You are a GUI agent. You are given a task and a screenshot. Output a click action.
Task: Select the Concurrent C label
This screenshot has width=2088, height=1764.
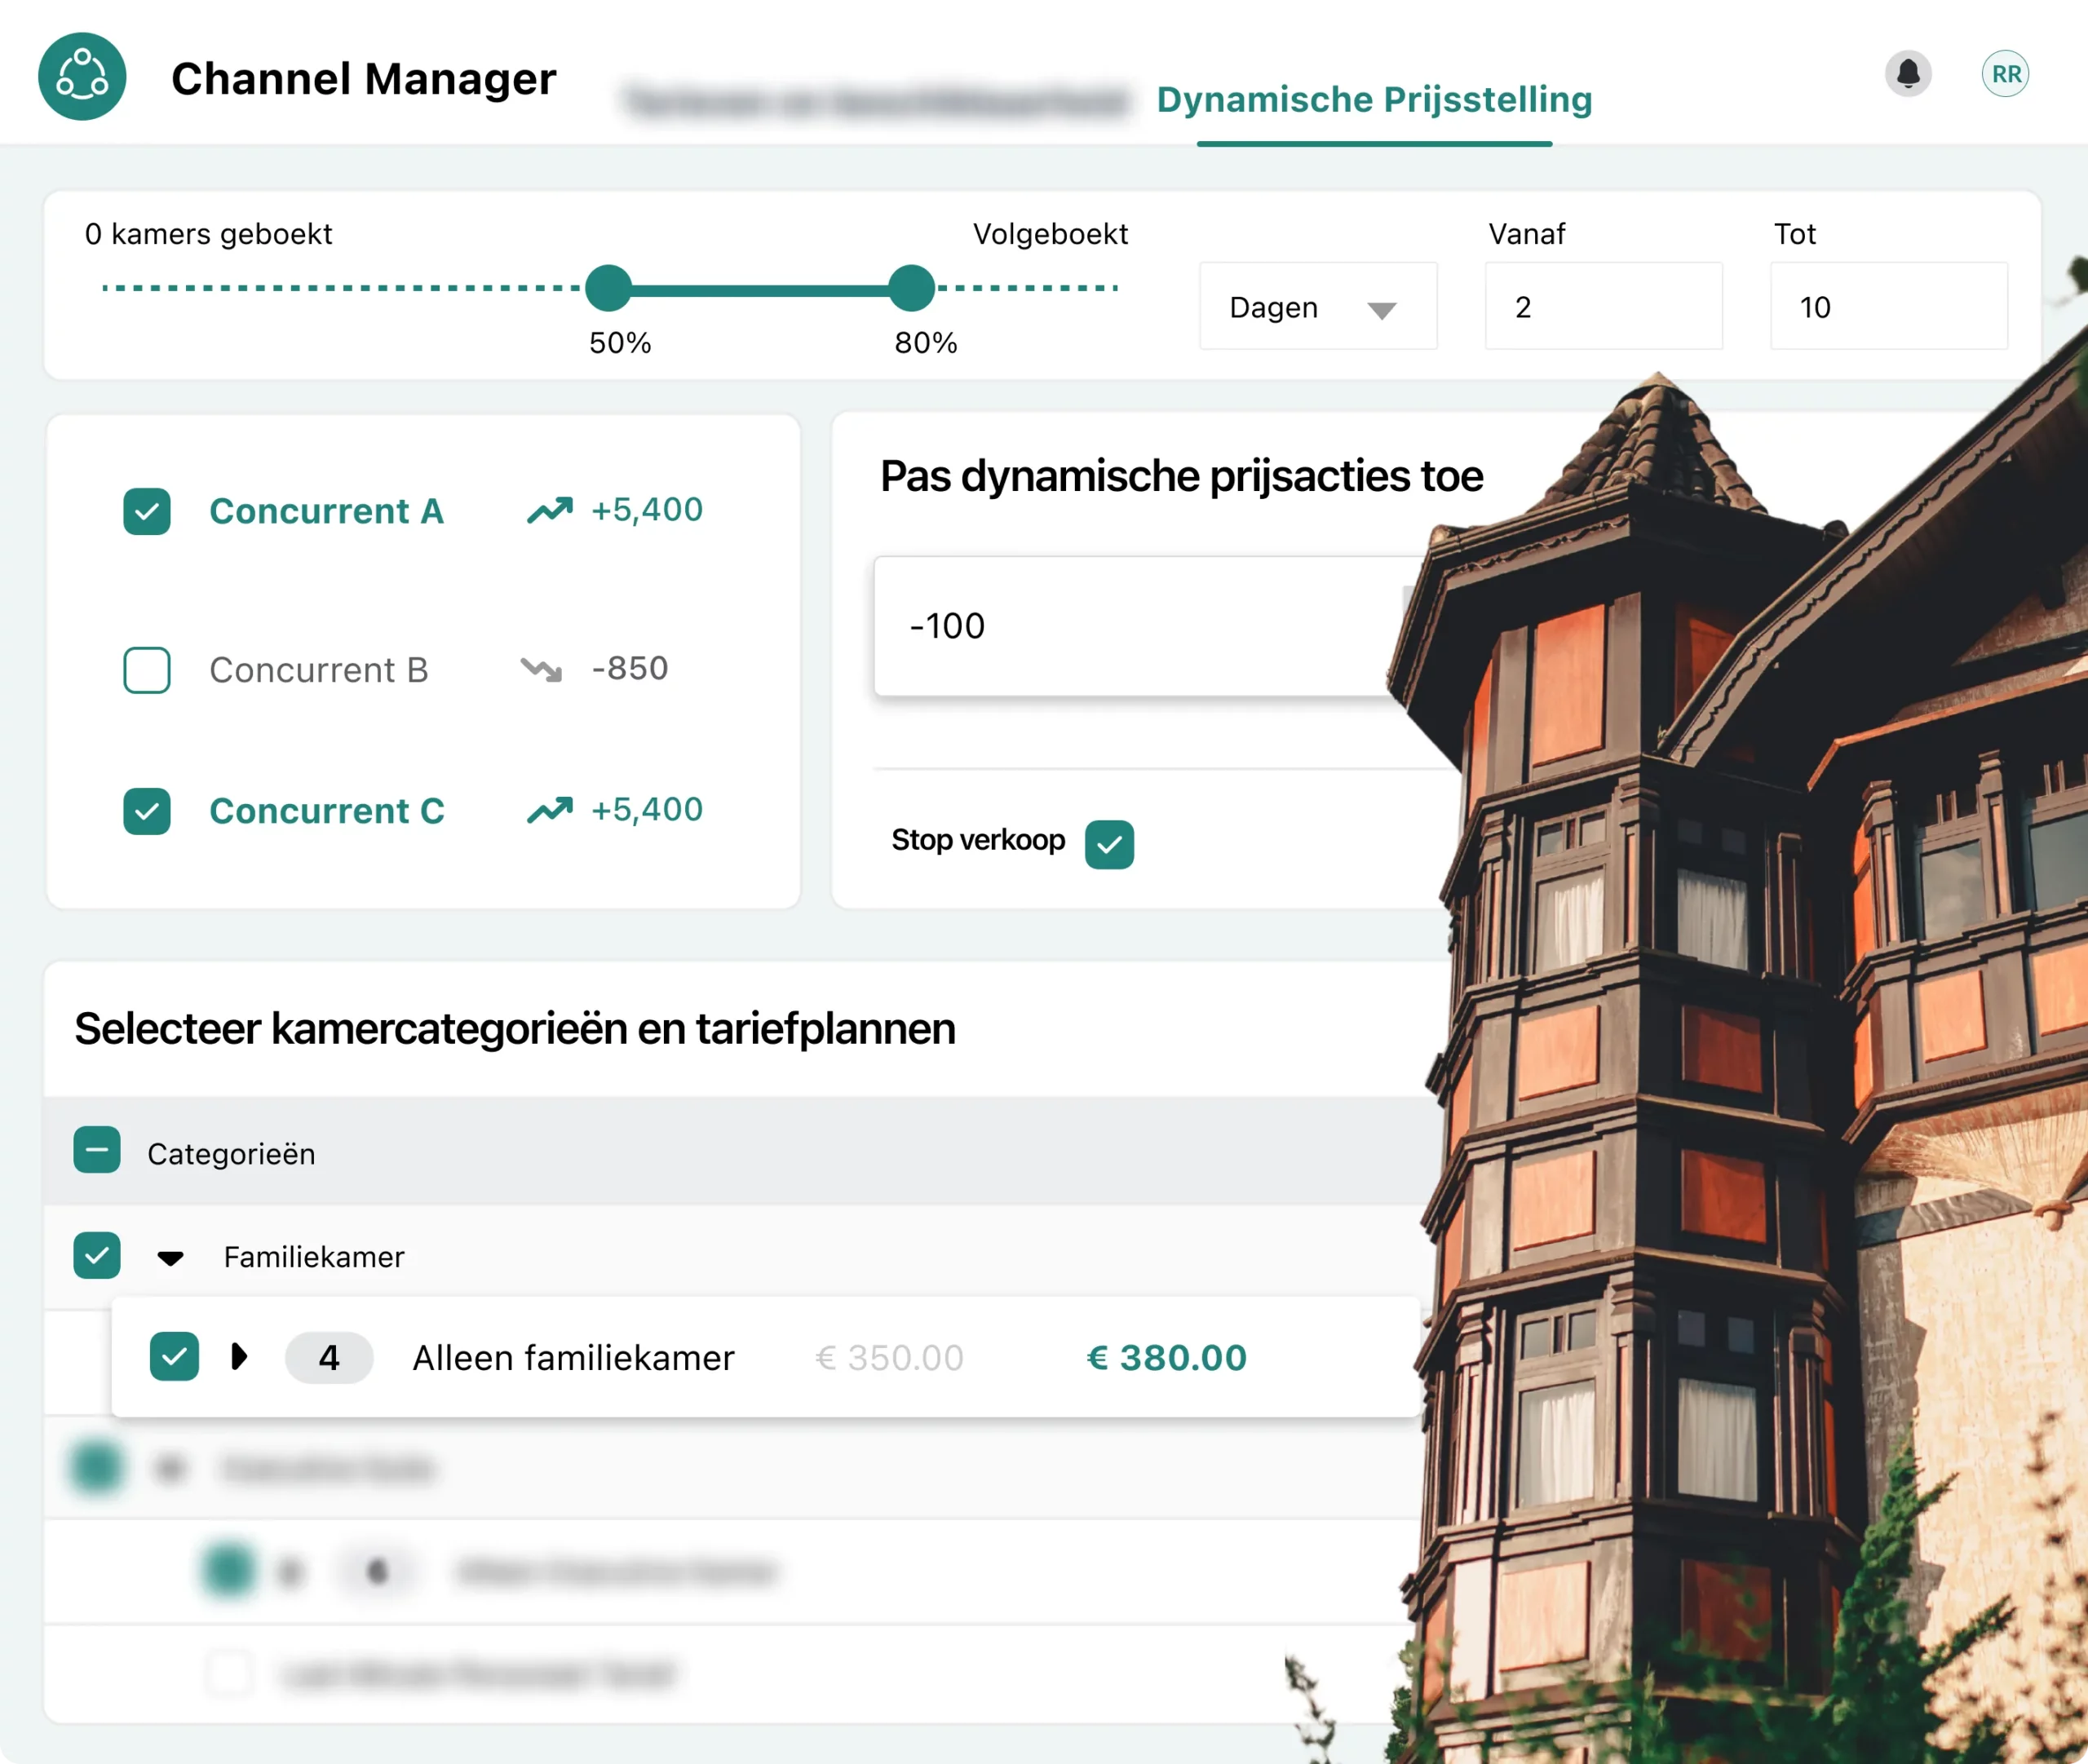(x=327, y=811)
